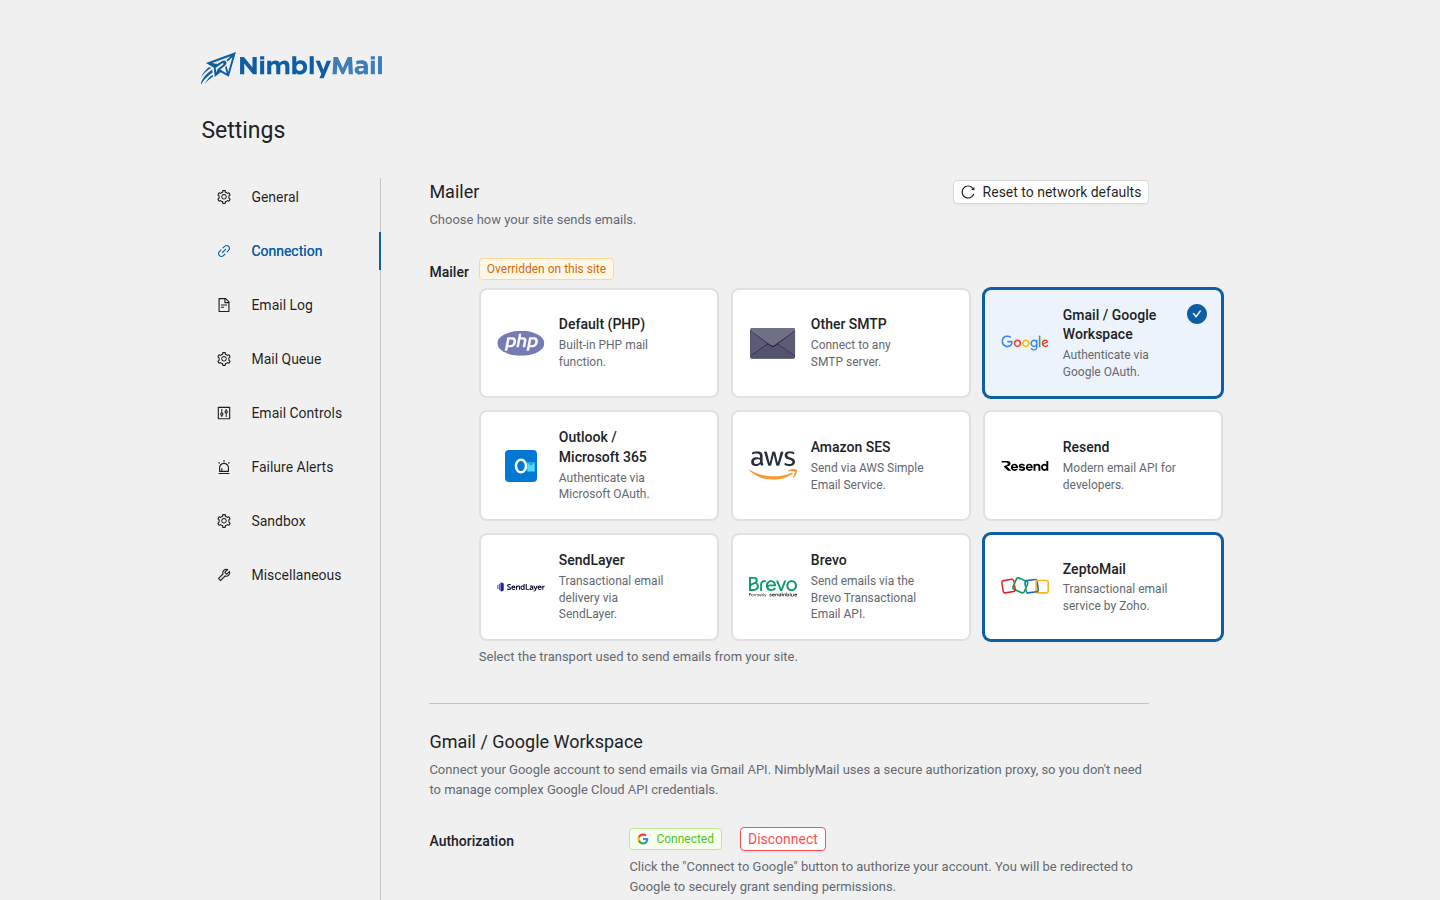
Task: Click the refresh icon in Reset button
Action: [x=968, y=192]
